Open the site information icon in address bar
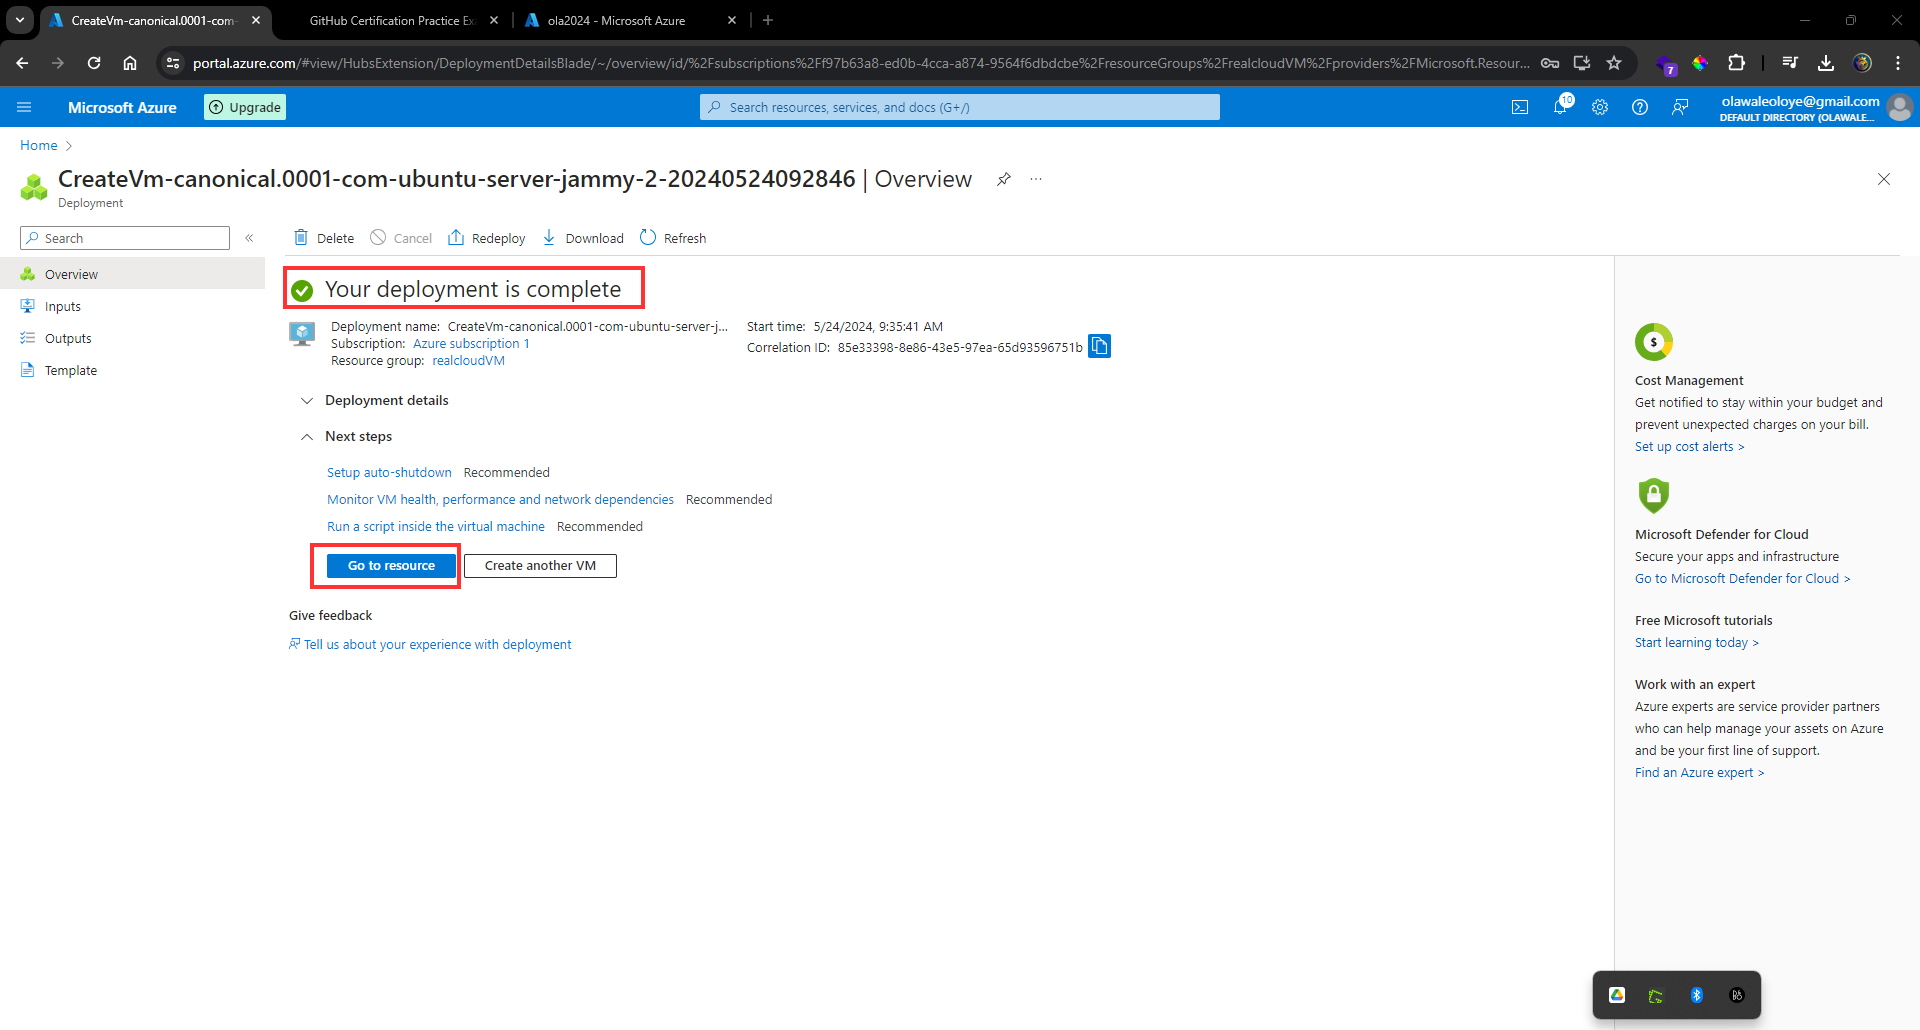 [x=173, y=63]
